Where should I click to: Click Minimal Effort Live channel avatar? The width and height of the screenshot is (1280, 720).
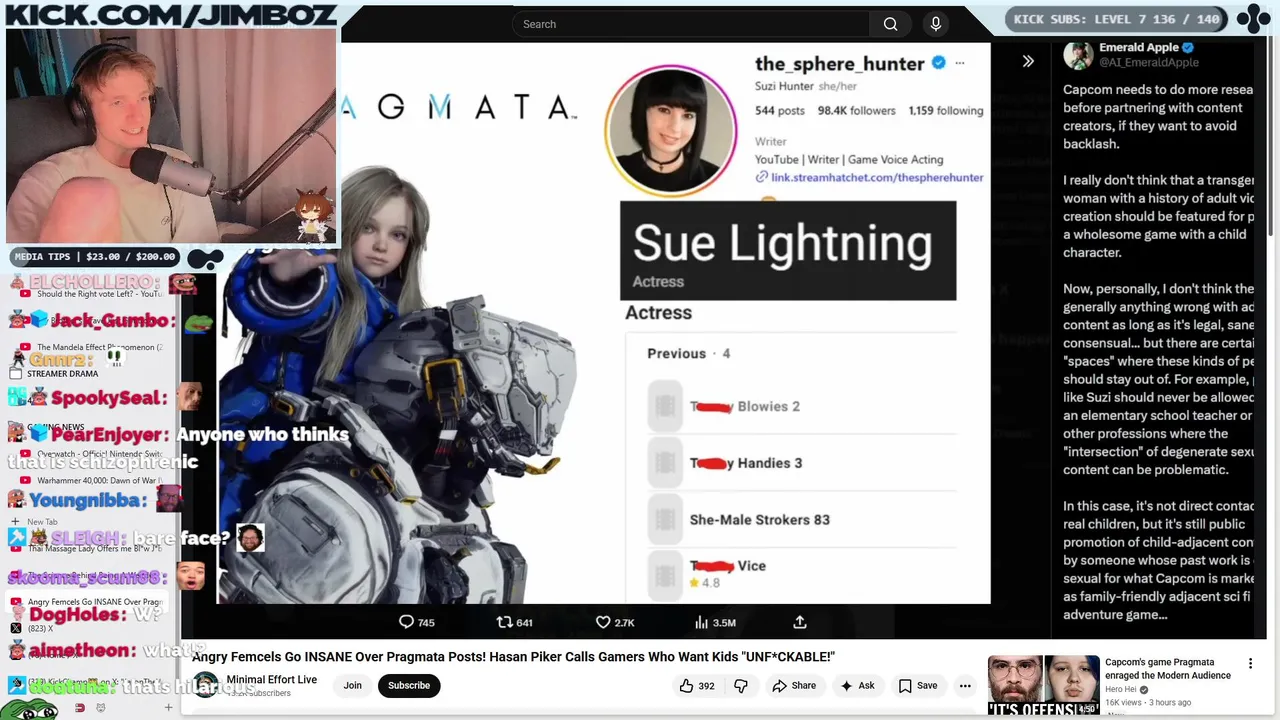coord(206,685)
